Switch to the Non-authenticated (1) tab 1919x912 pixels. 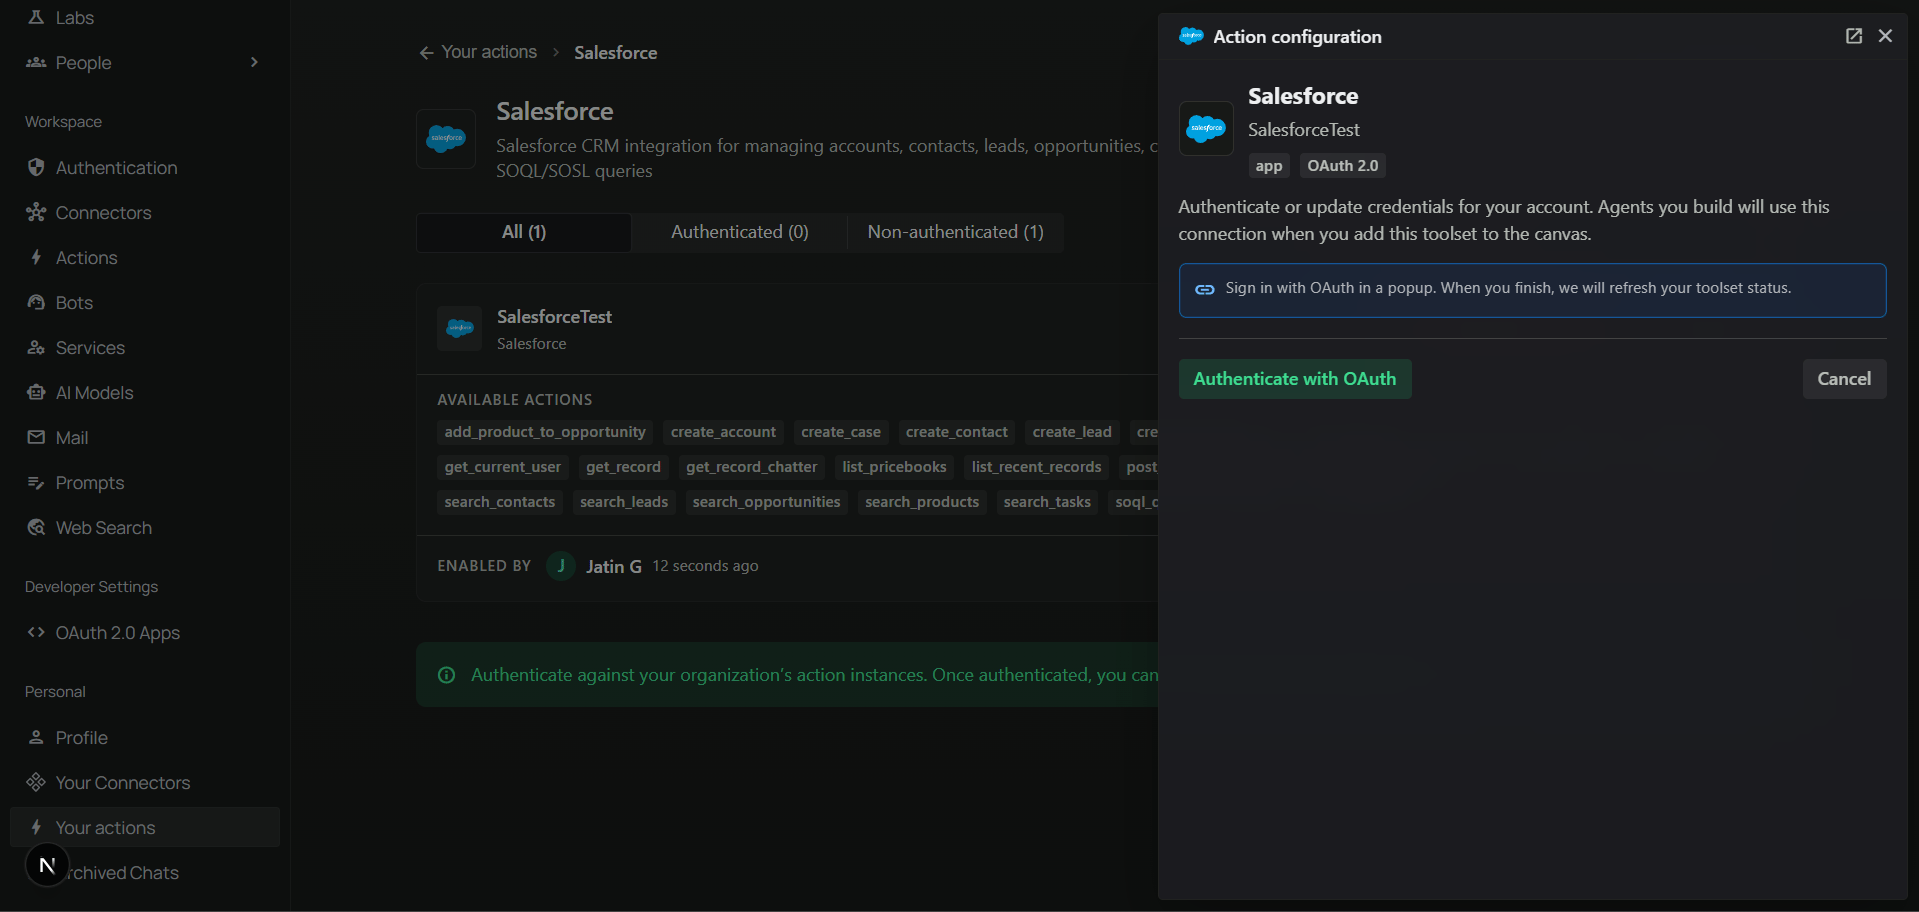(x=956, y=232)
